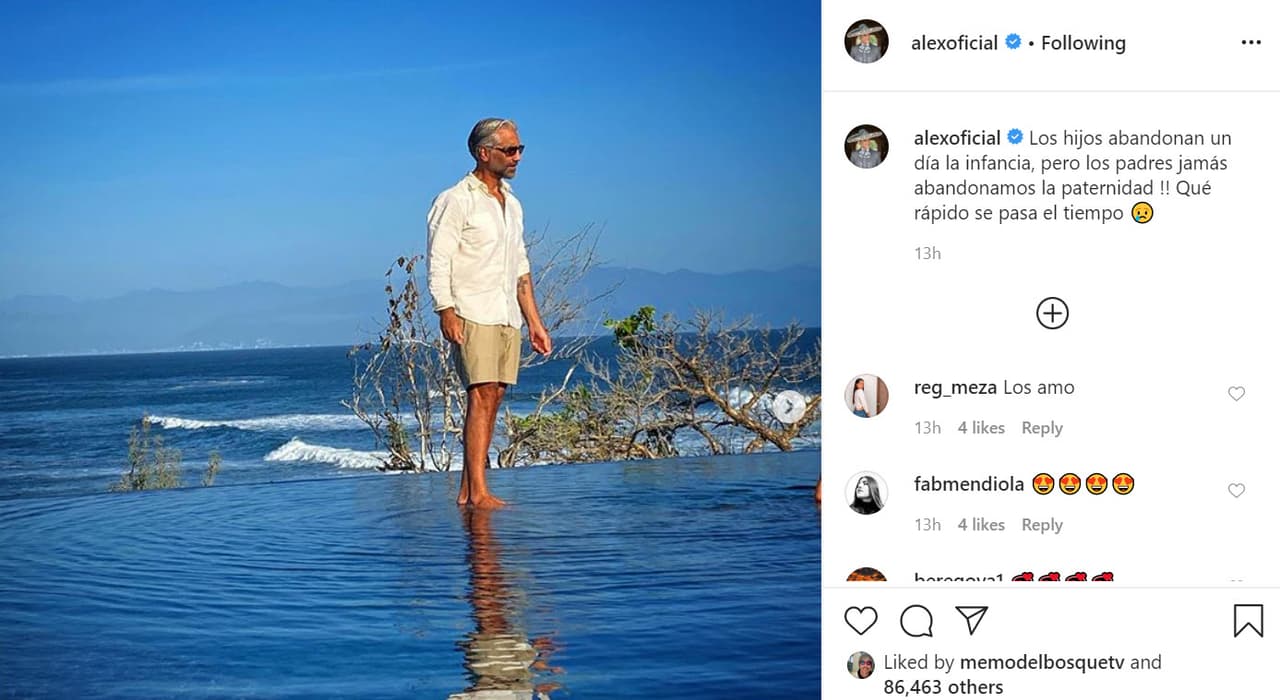Open post options via the three-dot menu

pos(1251,42)
